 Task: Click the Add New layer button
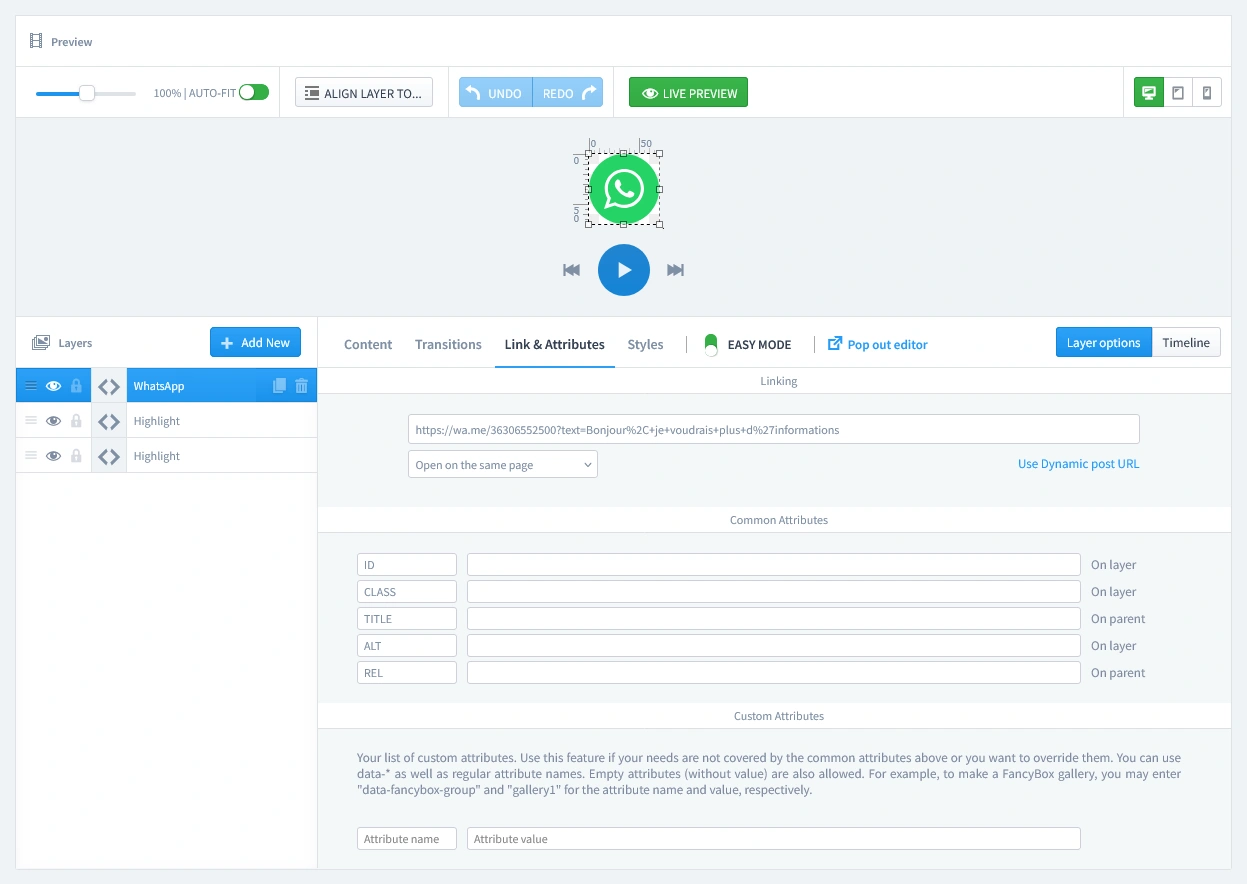tap(255, 343)
